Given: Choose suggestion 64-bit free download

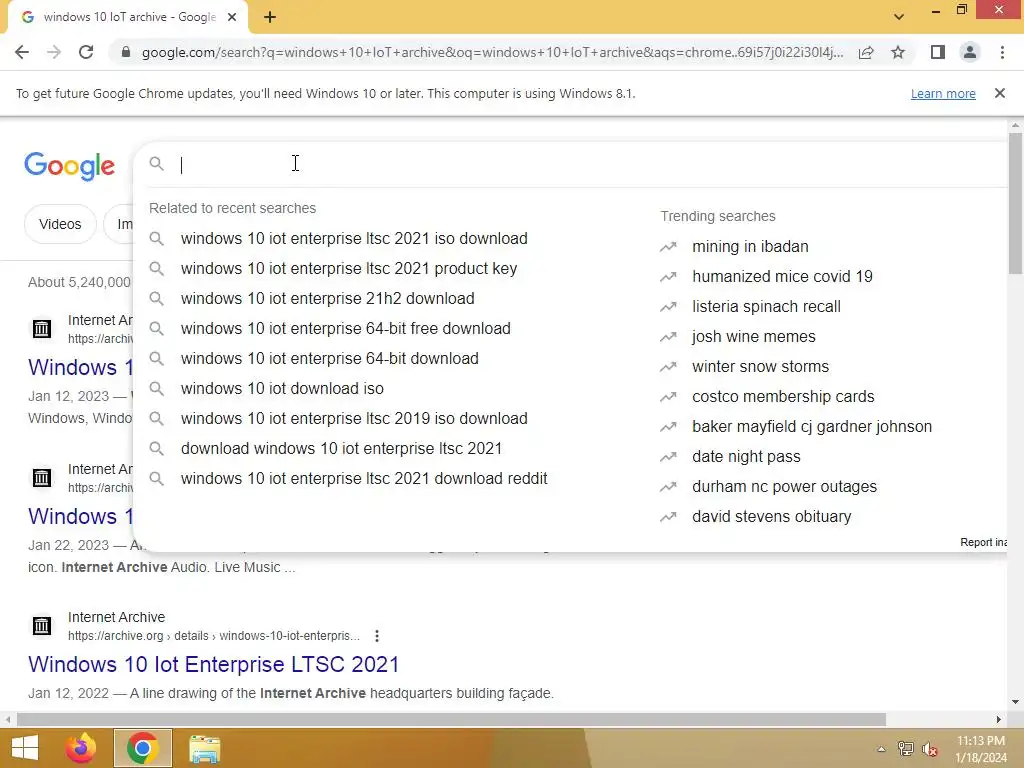Looking at the screenshot, I should click(345, 328).
